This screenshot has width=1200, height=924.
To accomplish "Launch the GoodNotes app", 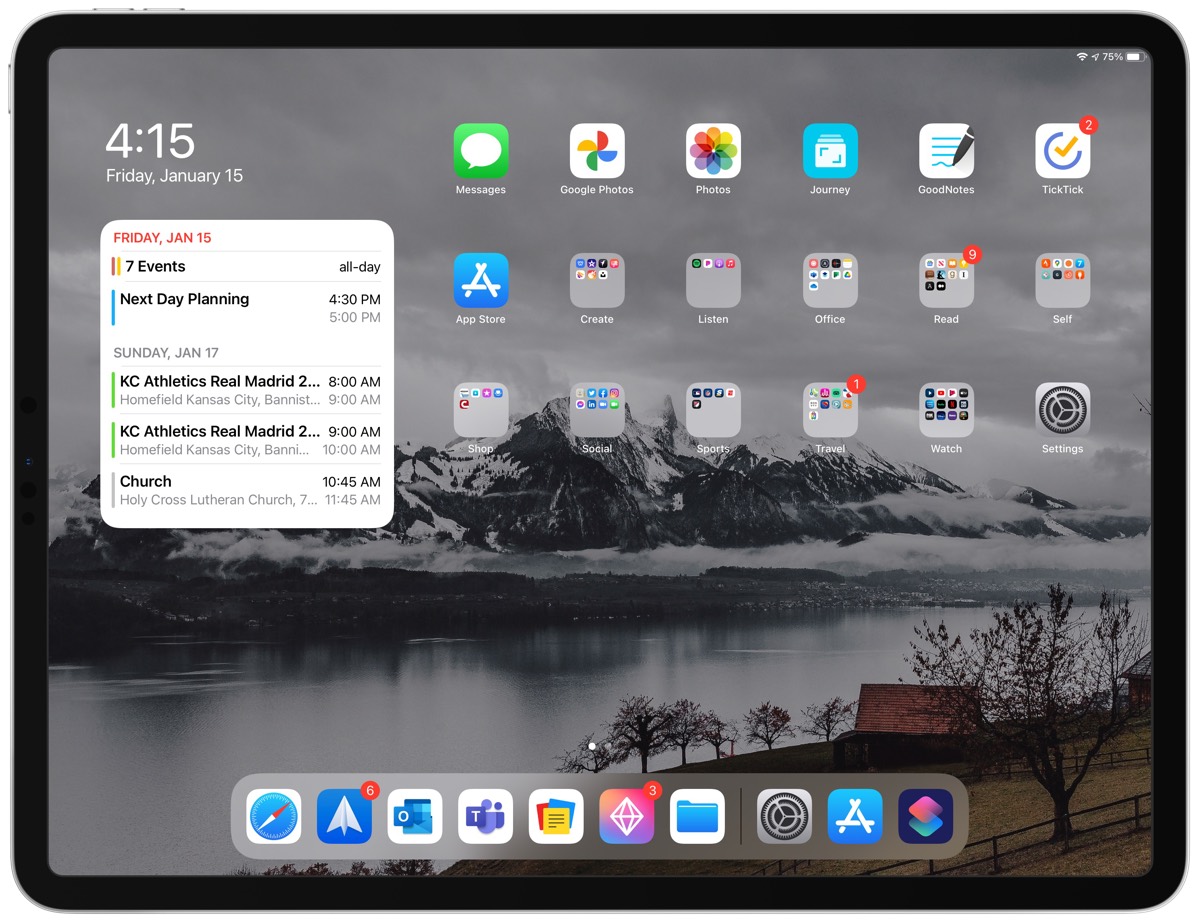I will click(x=946, y=151).
